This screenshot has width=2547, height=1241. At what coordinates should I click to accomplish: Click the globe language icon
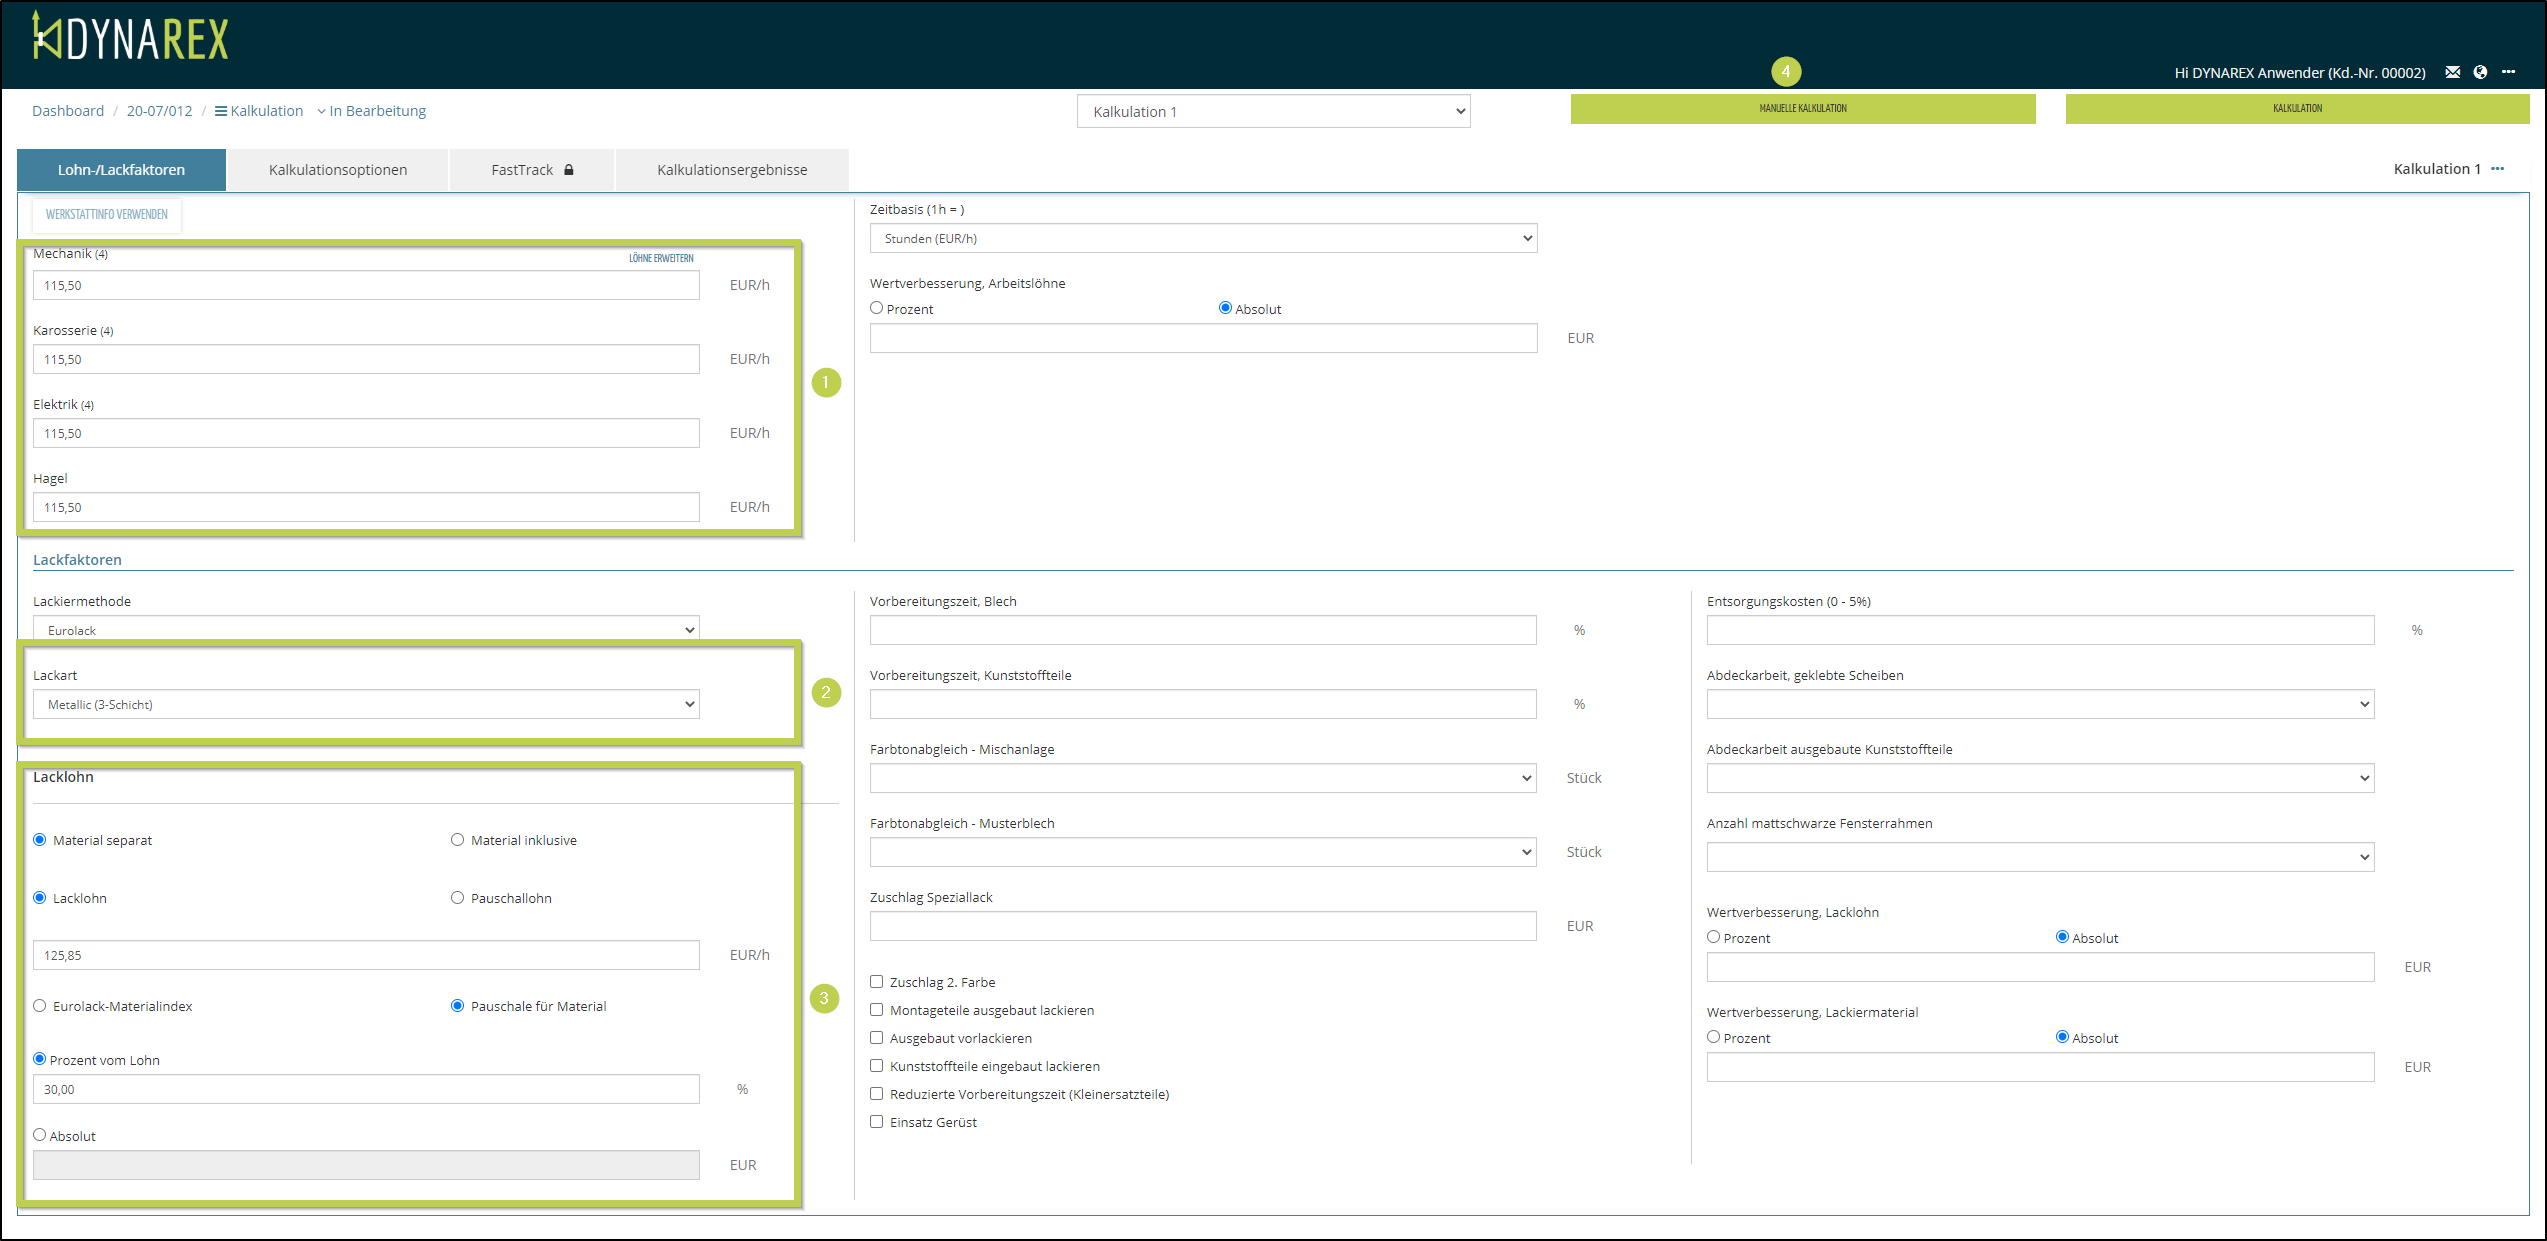pos(2480,72)
